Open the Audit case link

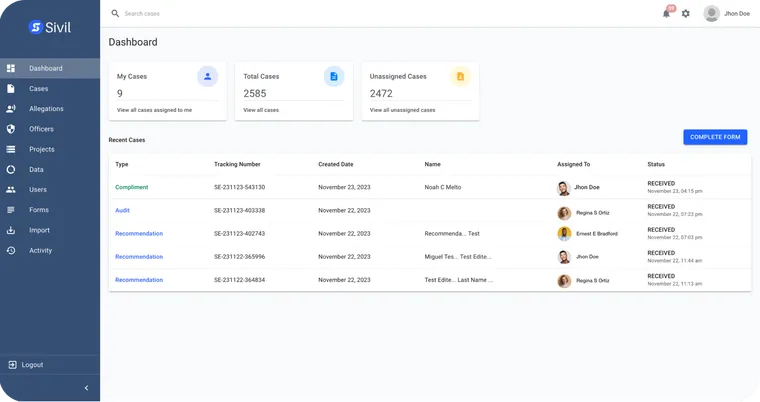[122, 210]
